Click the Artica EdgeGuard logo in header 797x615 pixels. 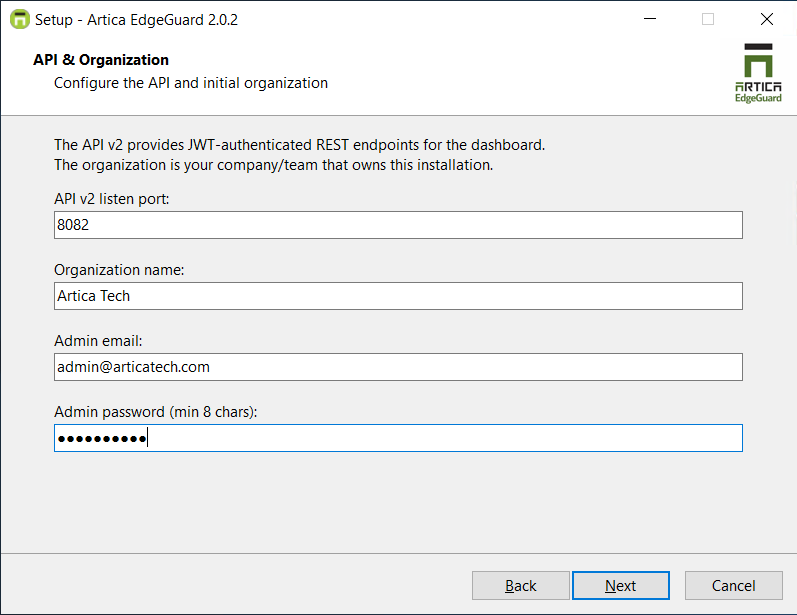click(x=758, y=73)
